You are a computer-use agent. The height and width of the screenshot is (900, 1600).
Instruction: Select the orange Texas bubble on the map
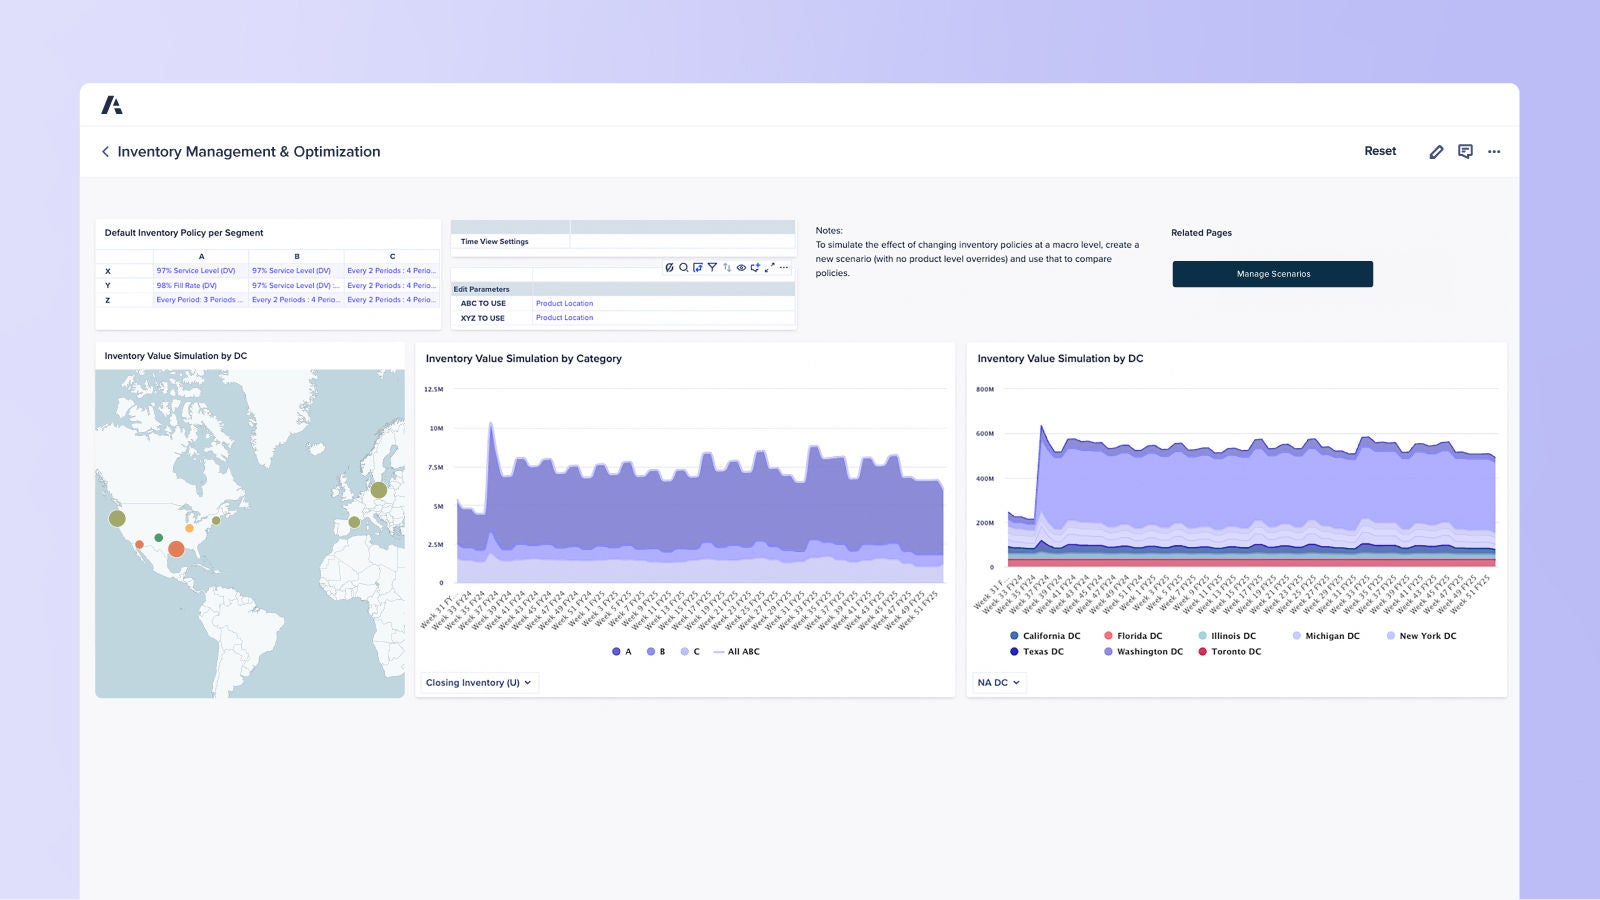pos(178,548)
